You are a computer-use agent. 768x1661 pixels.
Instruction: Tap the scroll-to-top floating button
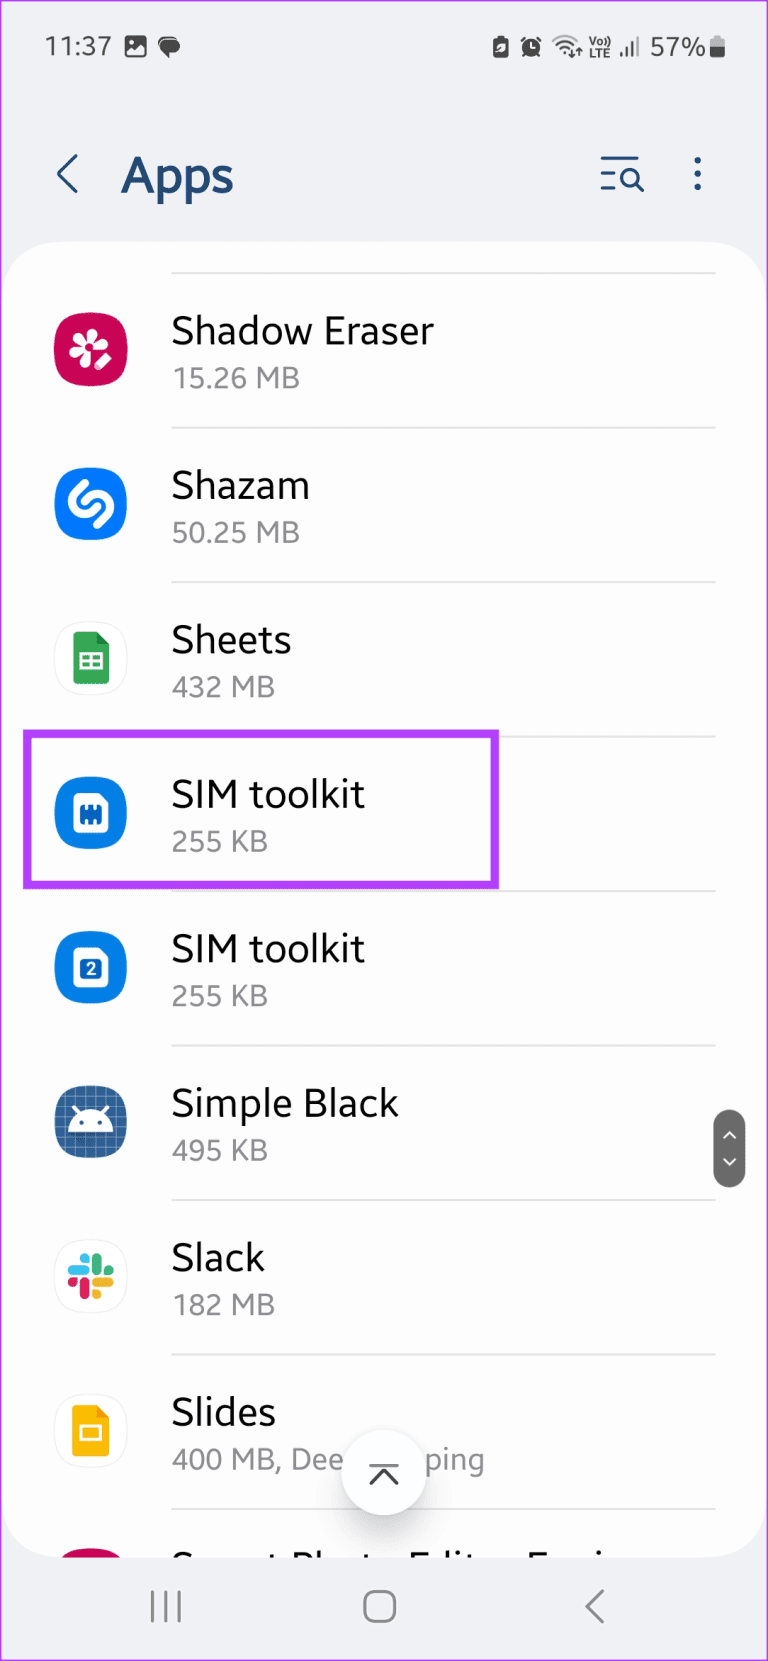pyautogui.click(x=384, y=1471)
